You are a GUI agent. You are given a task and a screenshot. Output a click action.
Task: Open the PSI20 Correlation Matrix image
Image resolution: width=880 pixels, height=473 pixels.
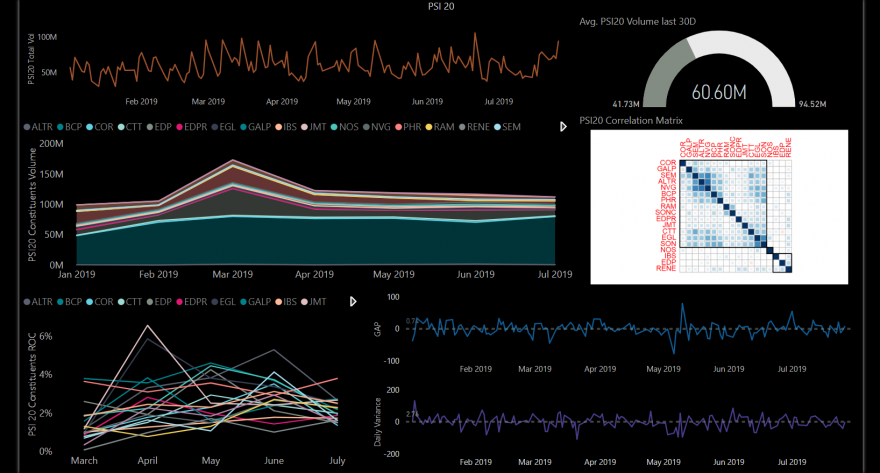tap(719, 206)
